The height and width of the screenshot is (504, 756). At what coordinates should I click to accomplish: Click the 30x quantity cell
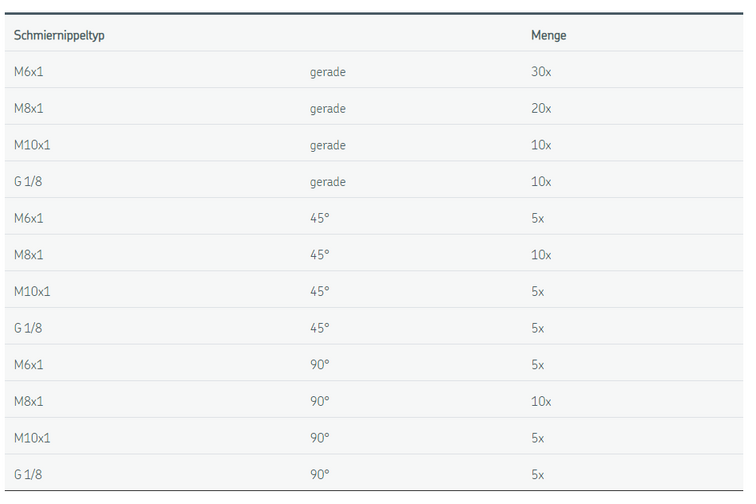541,72
